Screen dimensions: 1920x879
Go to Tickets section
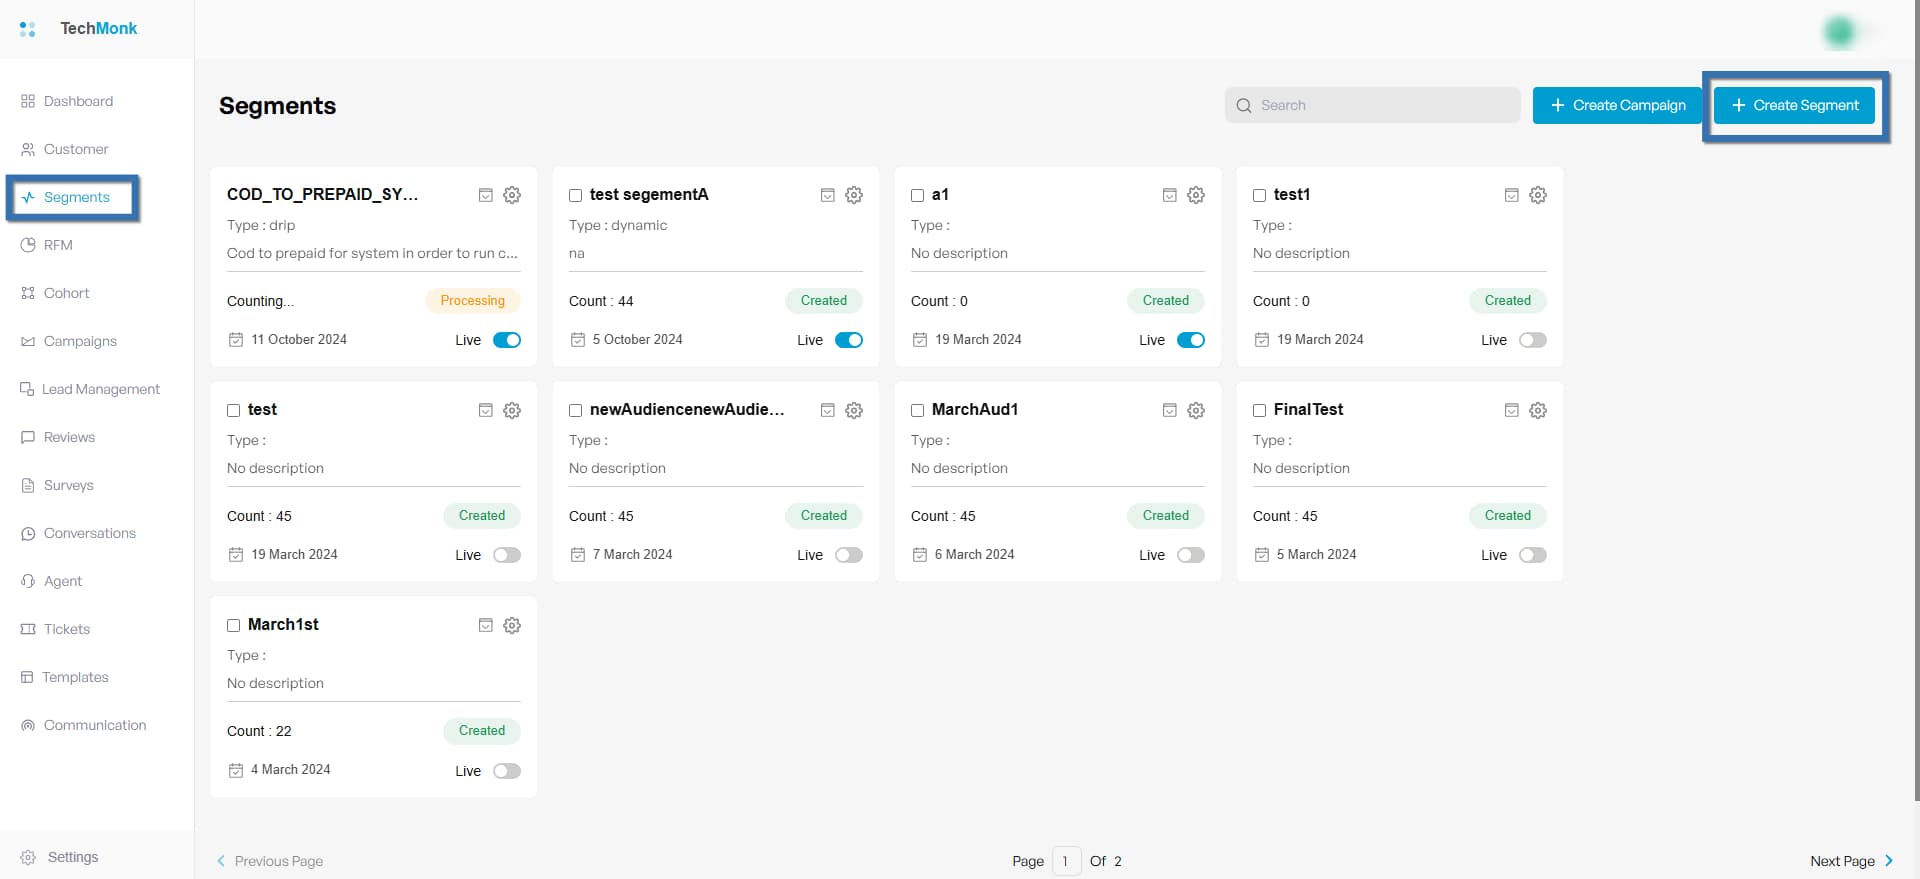pos(55,629)
